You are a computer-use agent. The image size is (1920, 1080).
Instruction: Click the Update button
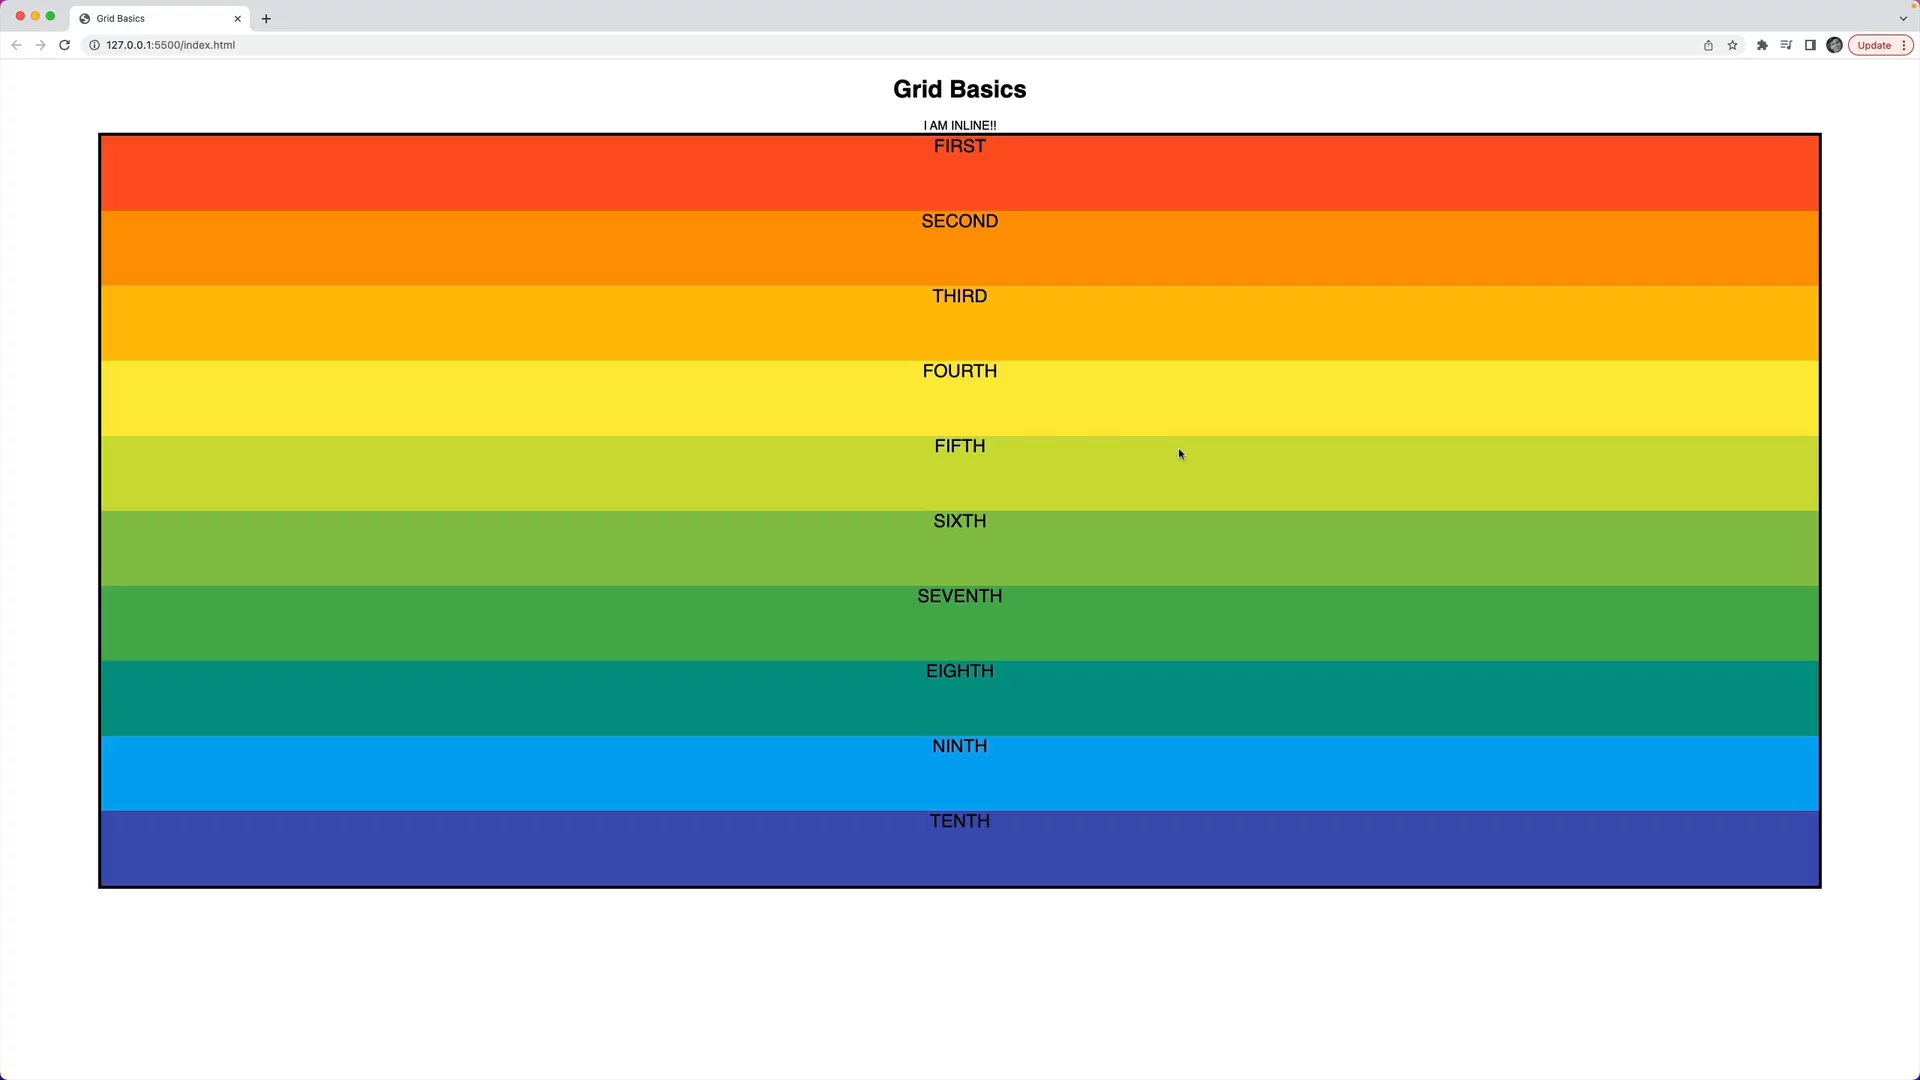pyautogui.click(x=1873, y=45)
